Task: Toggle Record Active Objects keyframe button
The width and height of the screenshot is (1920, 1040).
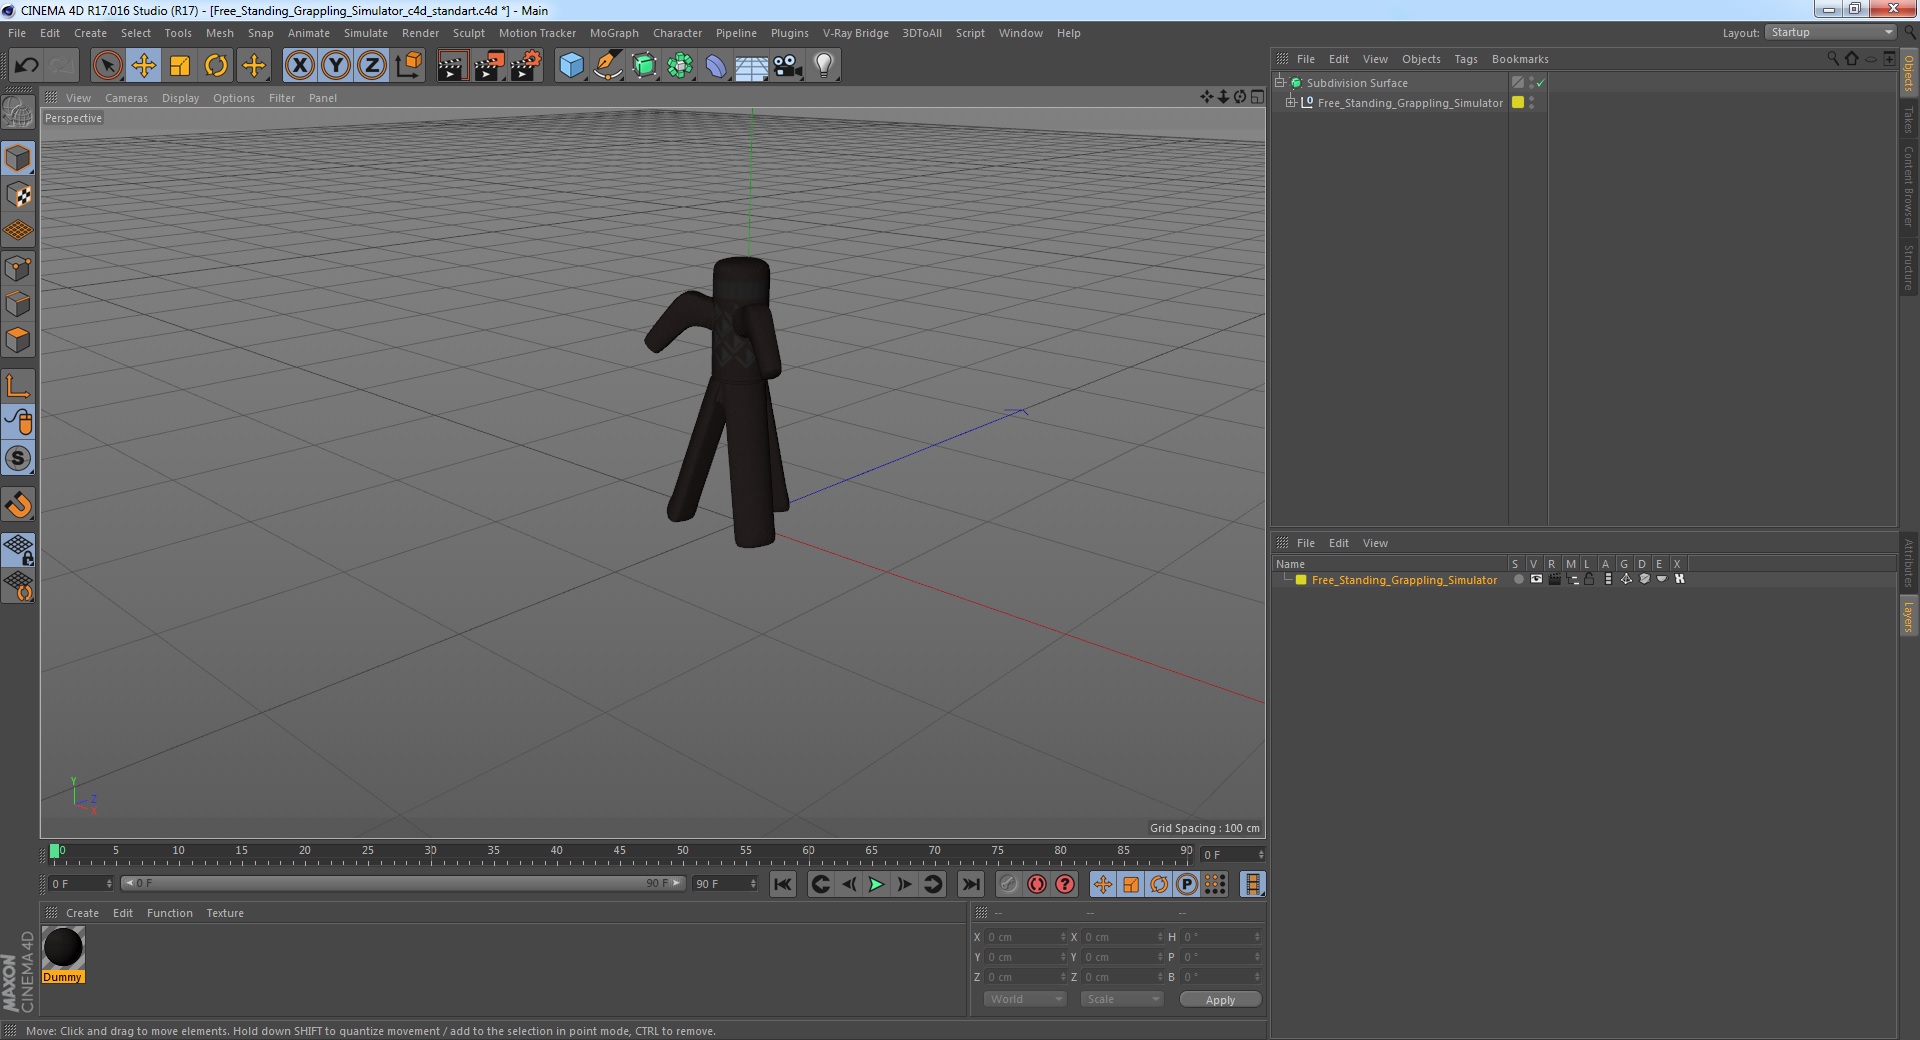Action: click(x=1008, y=884)
